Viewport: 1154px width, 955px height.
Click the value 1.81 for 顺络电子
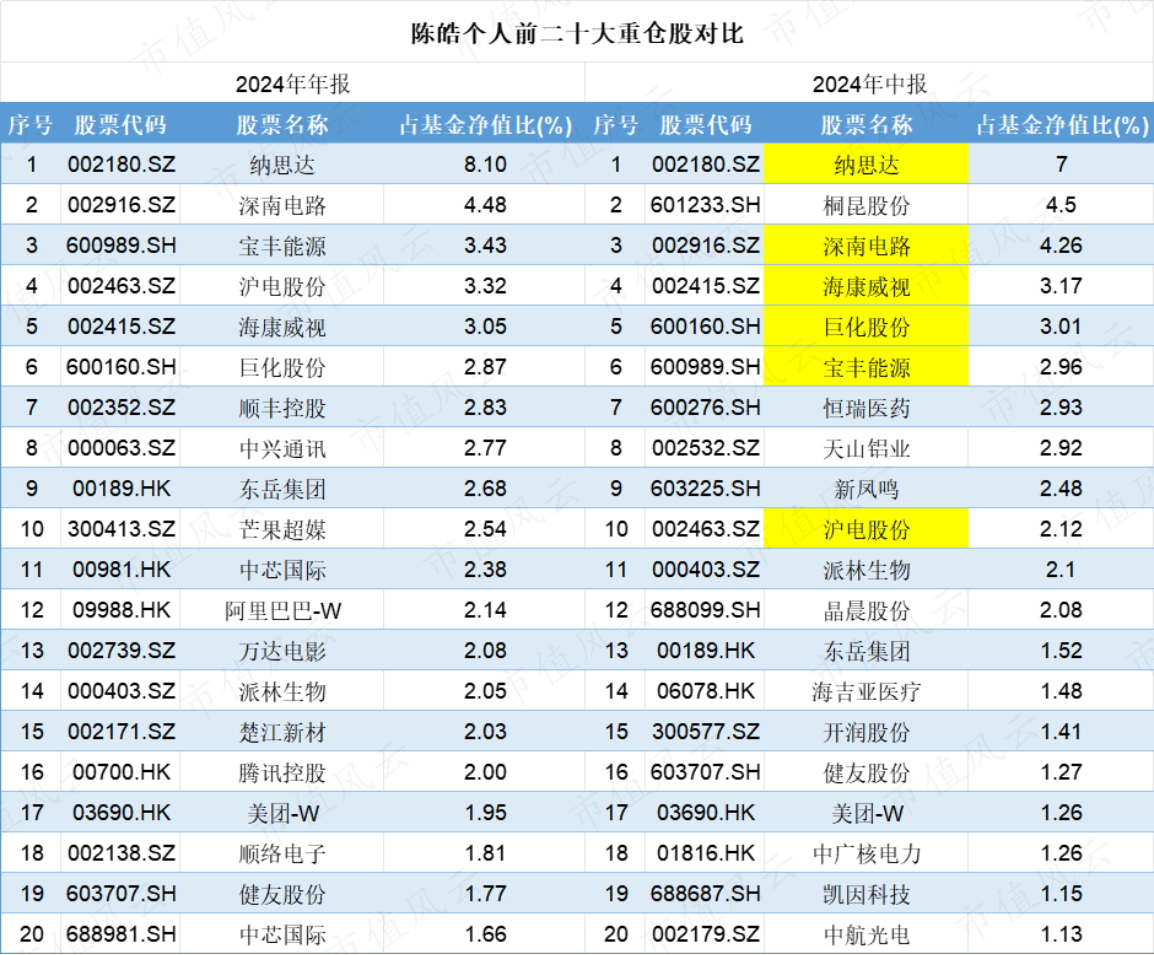[485, 853]
